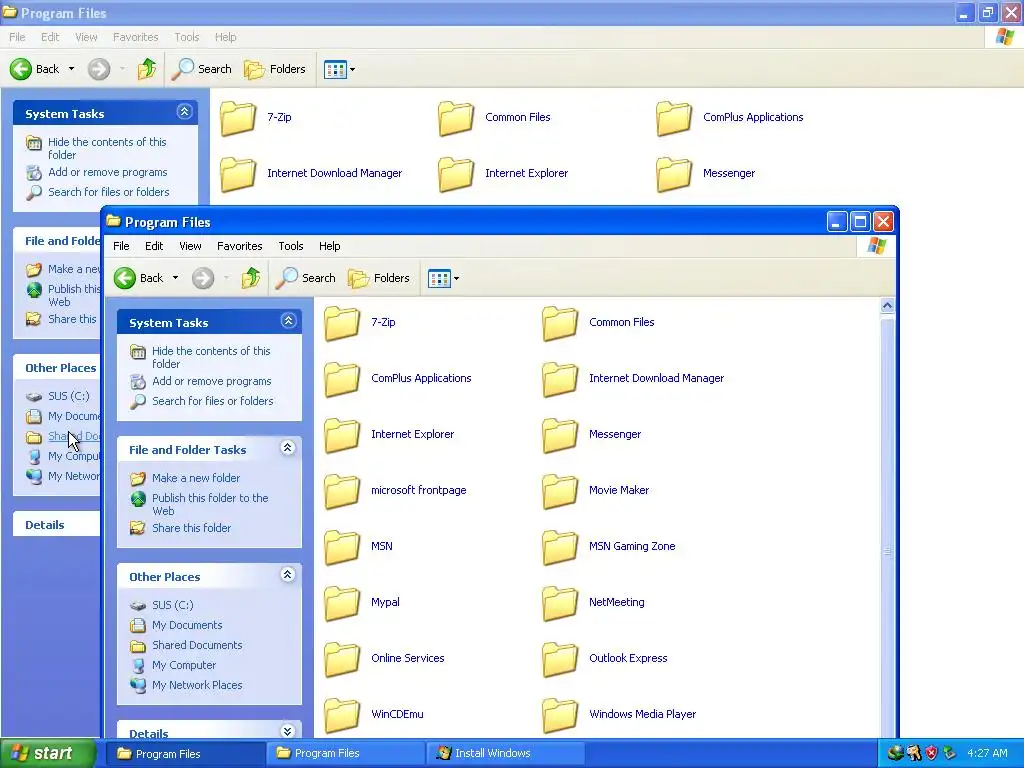Open Back history dropdown arrow in front window

[x=175, y=278]
